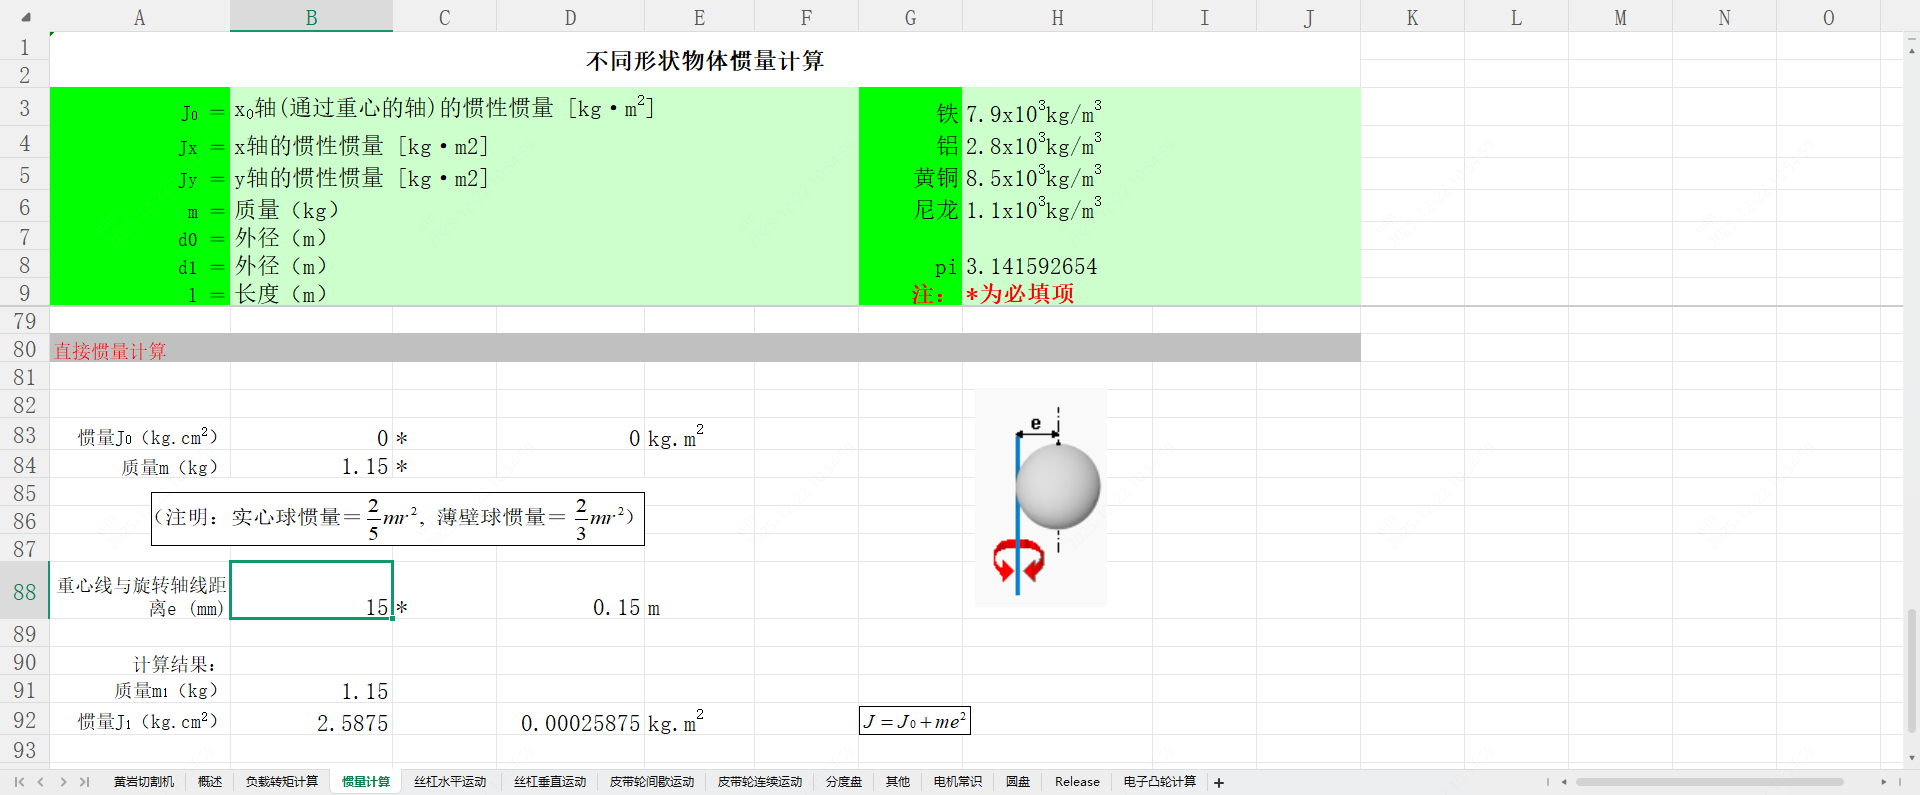Click the select-all corner triangle
Viewport: 1920px width, 795px height.
tap(25, 17)
